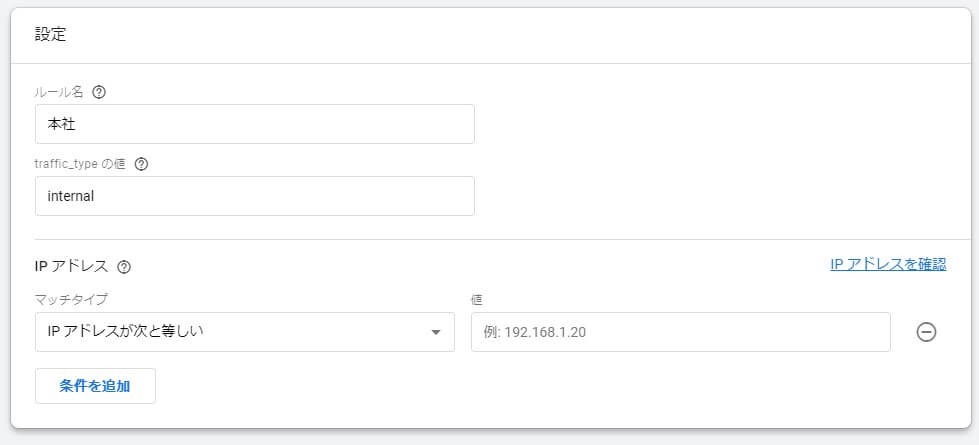Remove the condition with the minus circle icon
The height and width of the screenshot is (445, 979).
pos(926,332)
